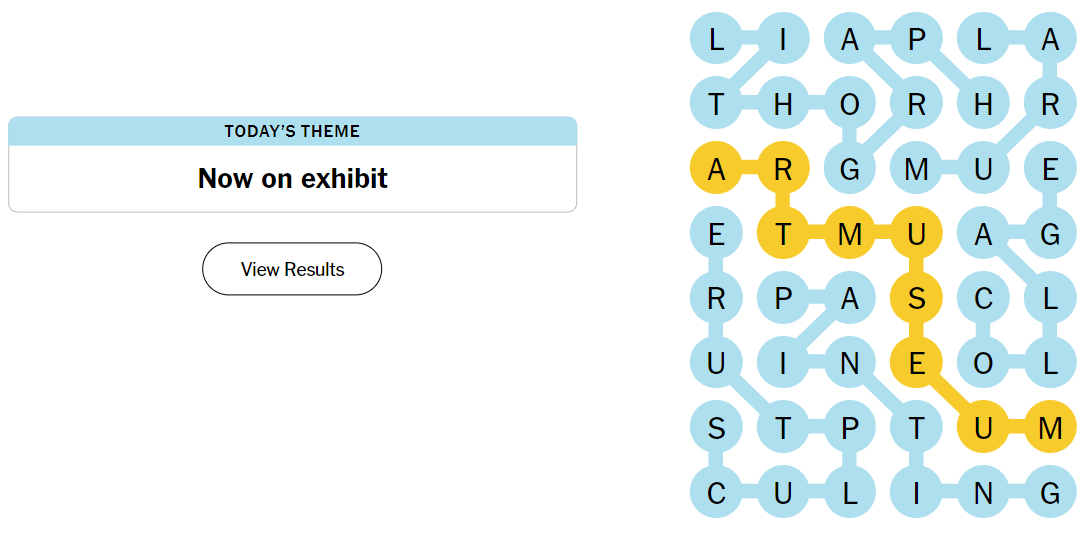Click the Today's Theme header bar

292,131
